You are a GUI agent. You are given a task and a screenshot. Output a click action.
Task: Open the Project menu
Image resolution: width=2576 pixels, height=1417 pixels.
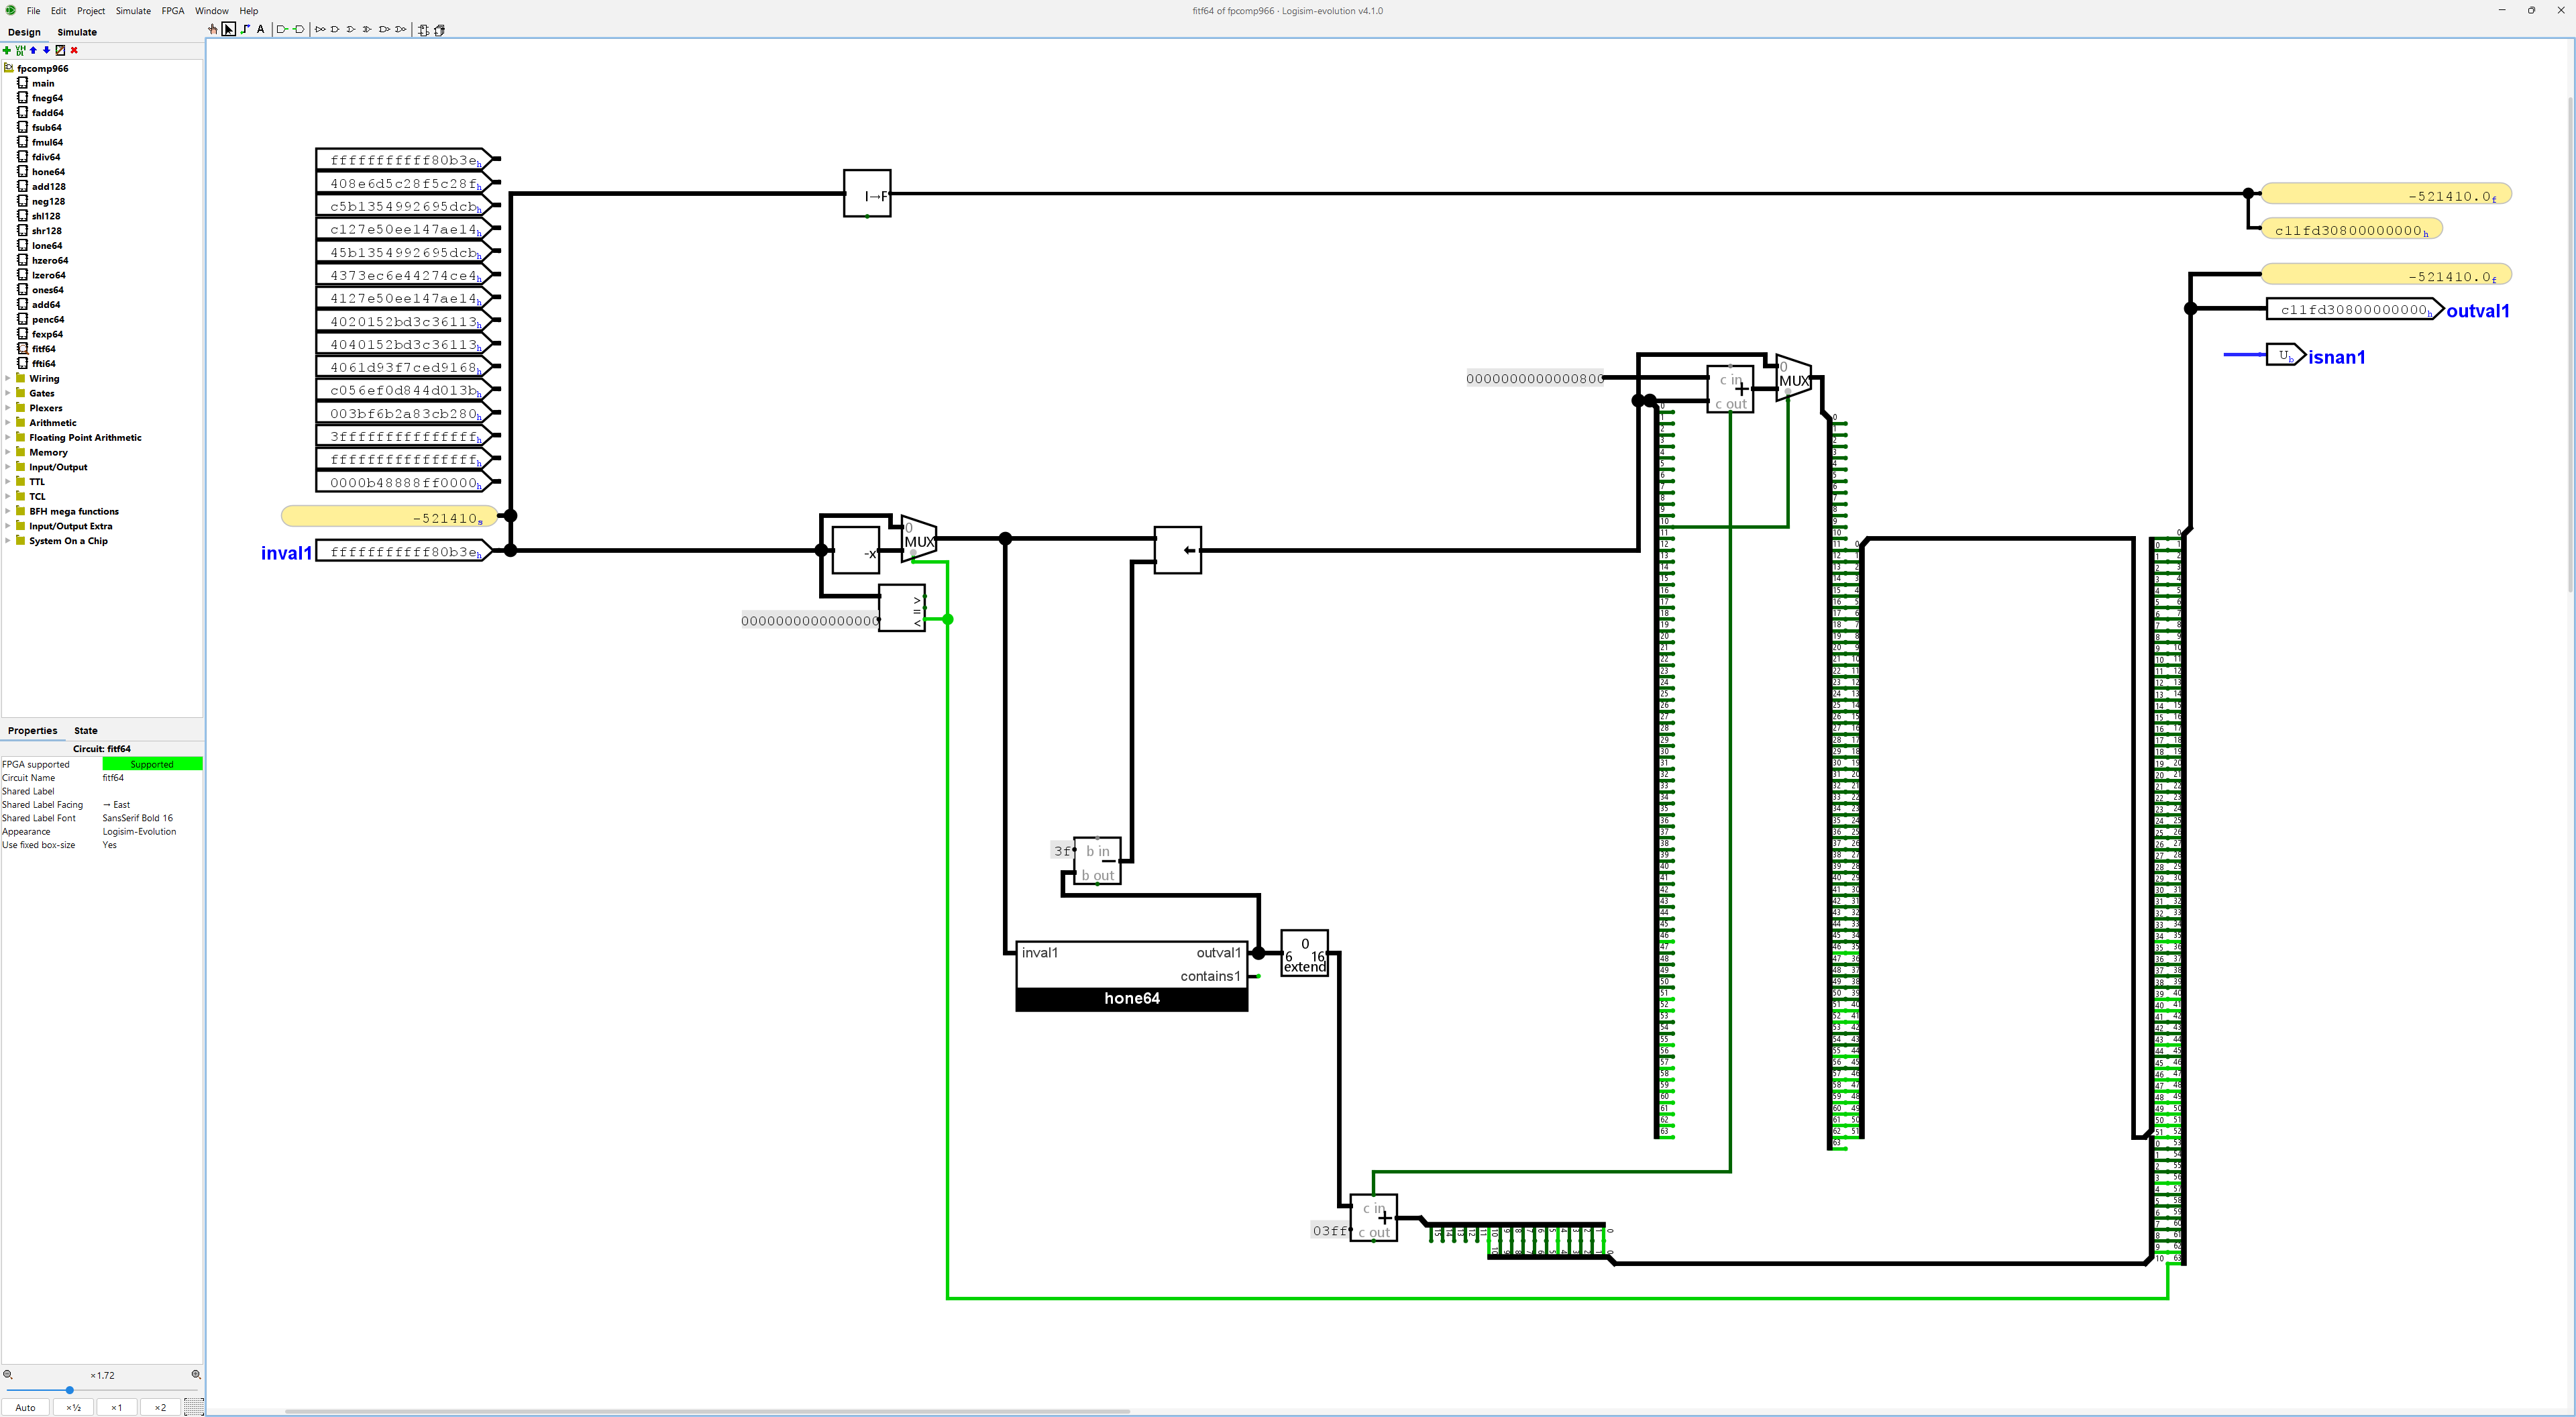coord(91,11)
